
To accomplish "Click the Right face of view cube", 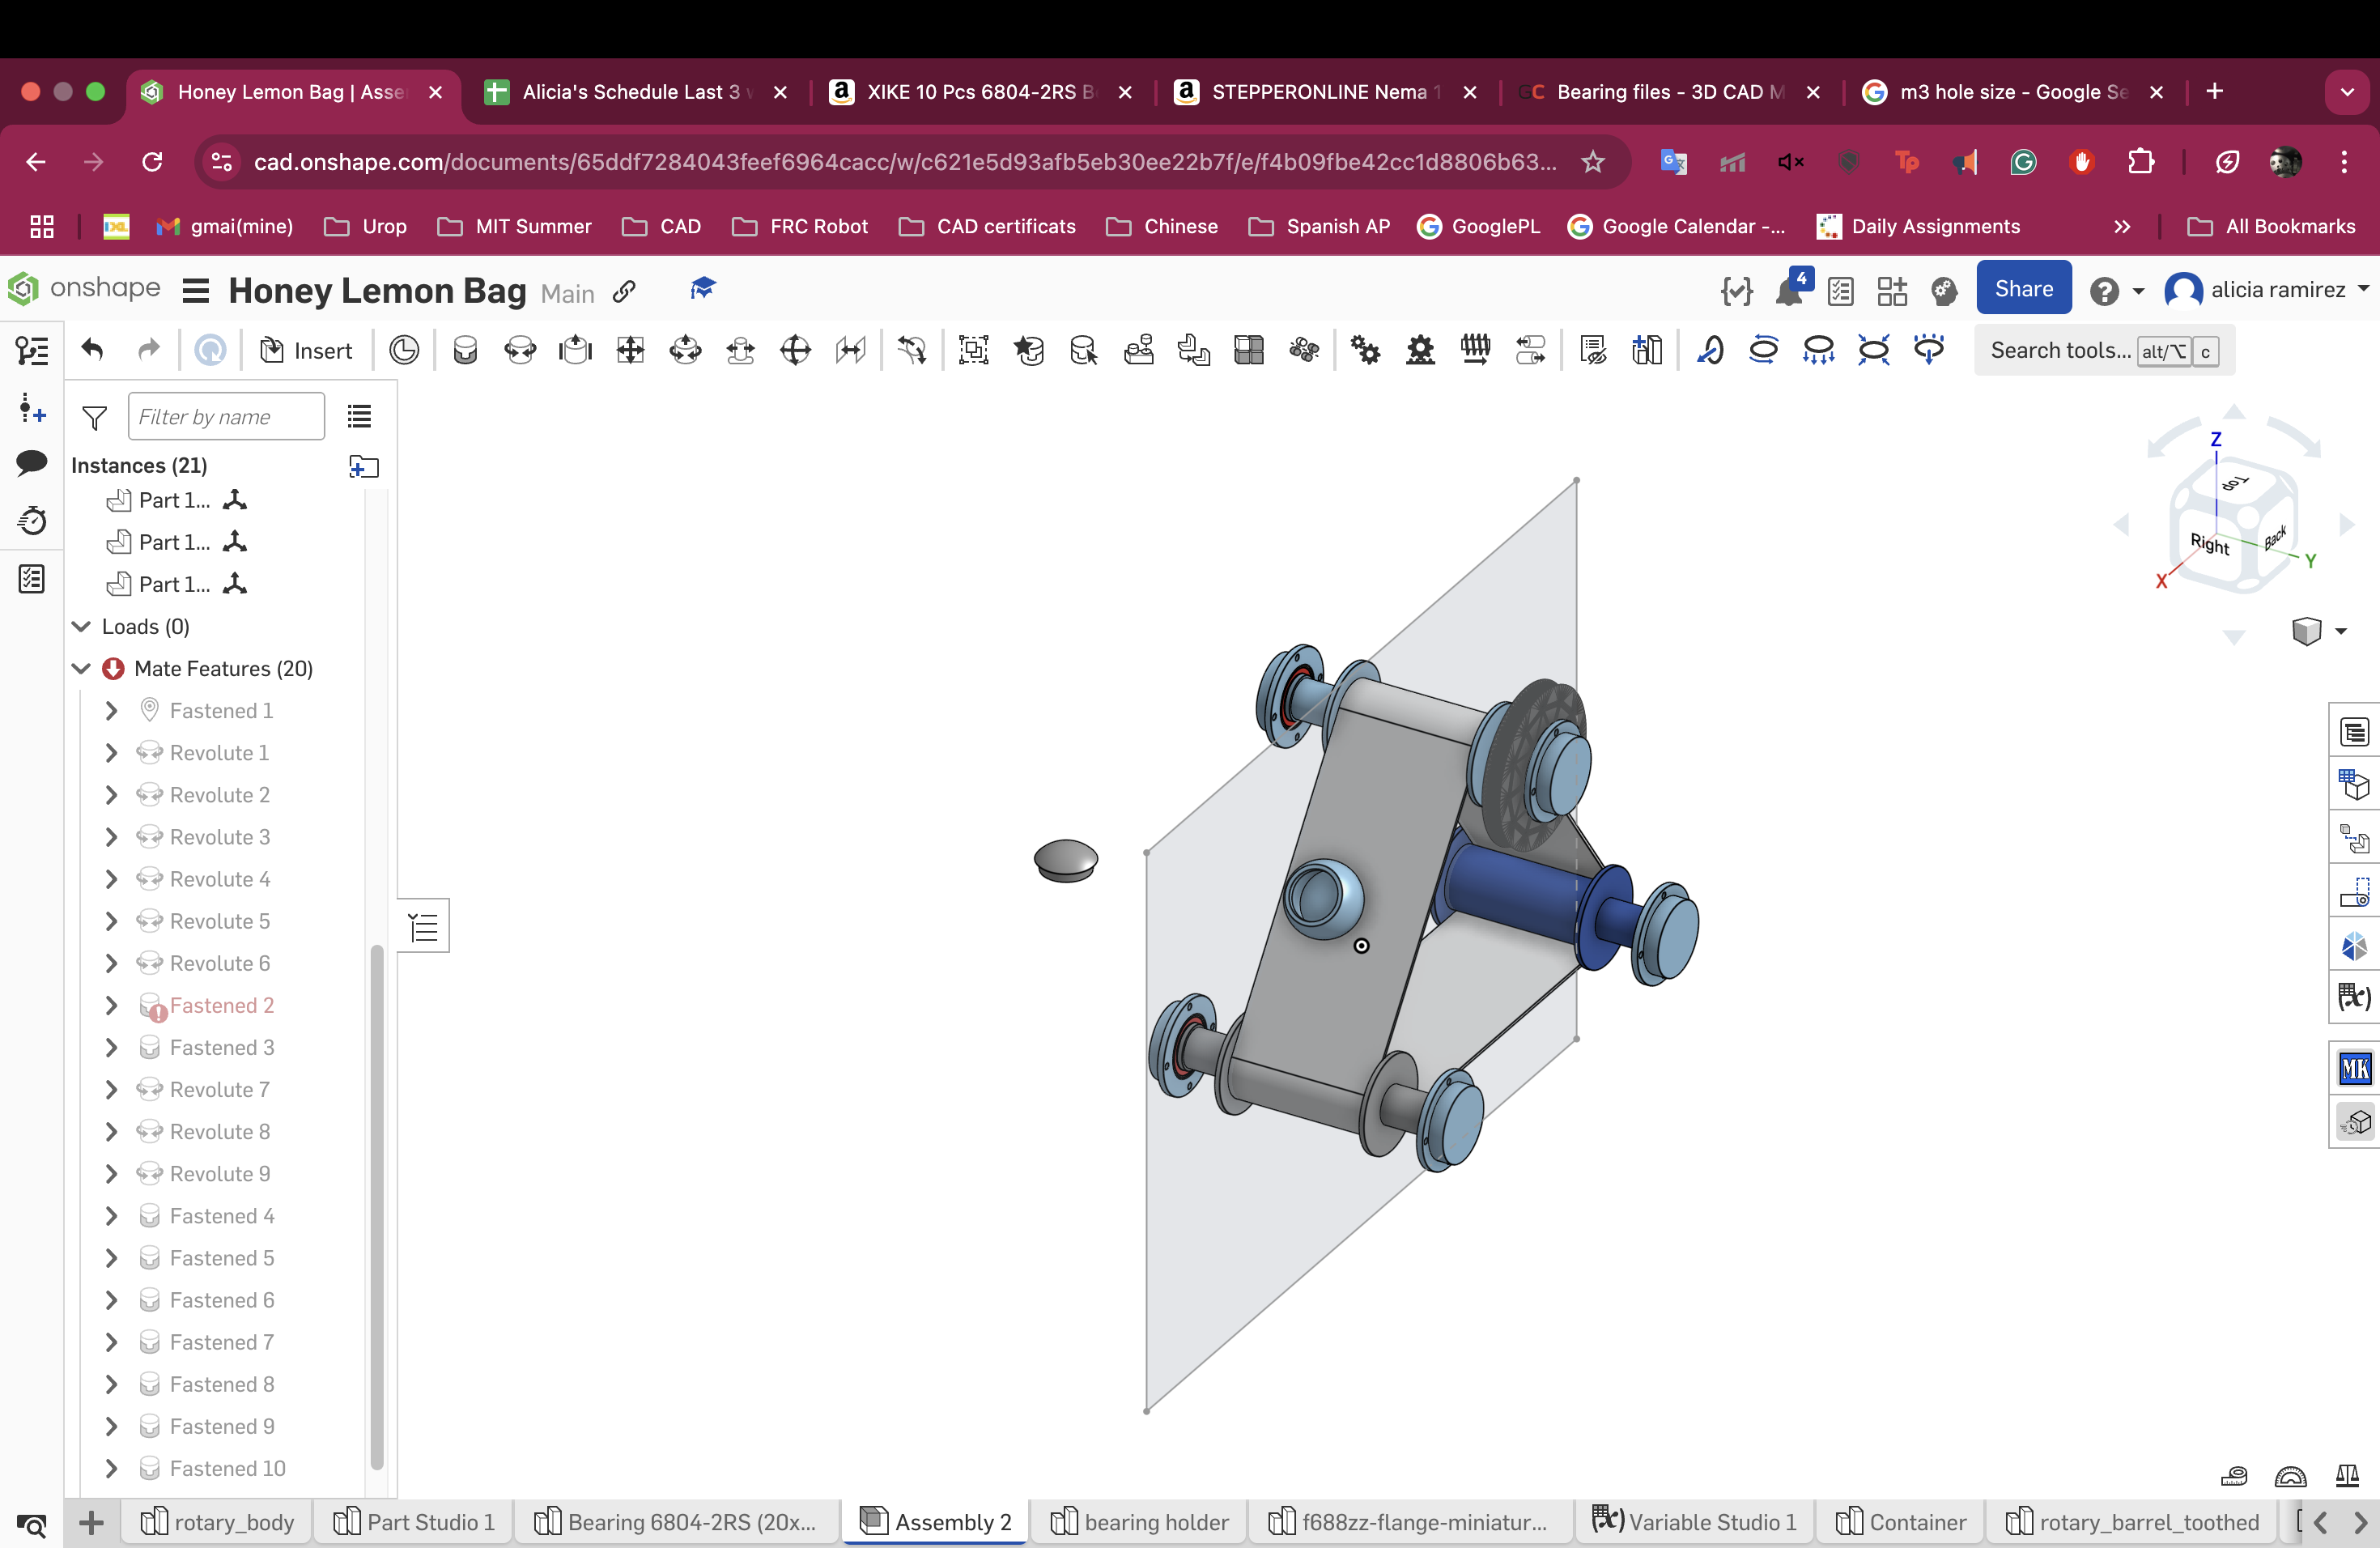I will click(2209, 544).
